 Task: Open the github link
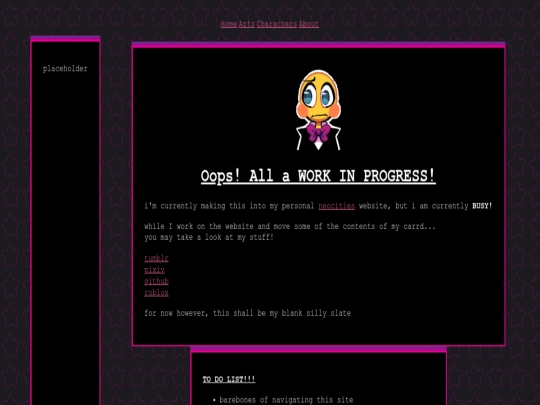click(156, 281)
